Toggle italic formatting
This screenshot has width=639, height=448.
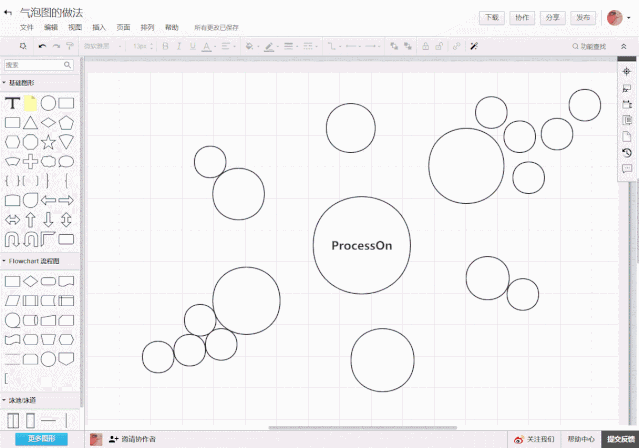(x=179, y=46)
